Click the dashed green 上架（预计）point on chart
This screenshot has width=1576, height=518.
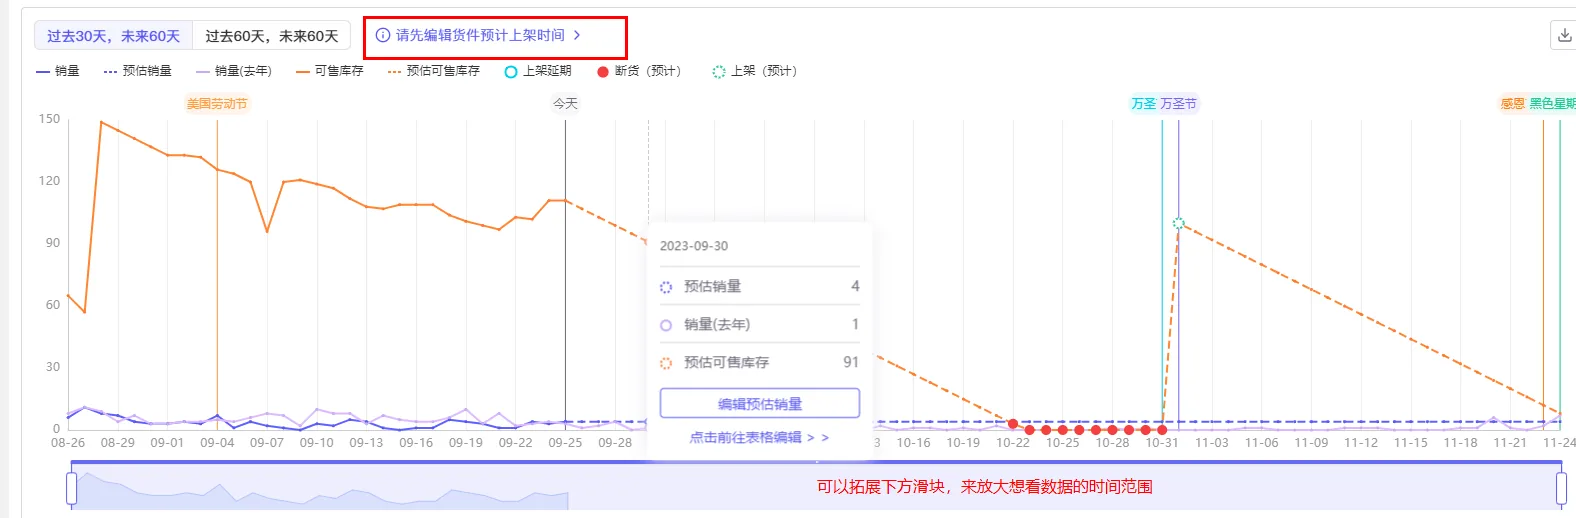[x=1179, y=224]
